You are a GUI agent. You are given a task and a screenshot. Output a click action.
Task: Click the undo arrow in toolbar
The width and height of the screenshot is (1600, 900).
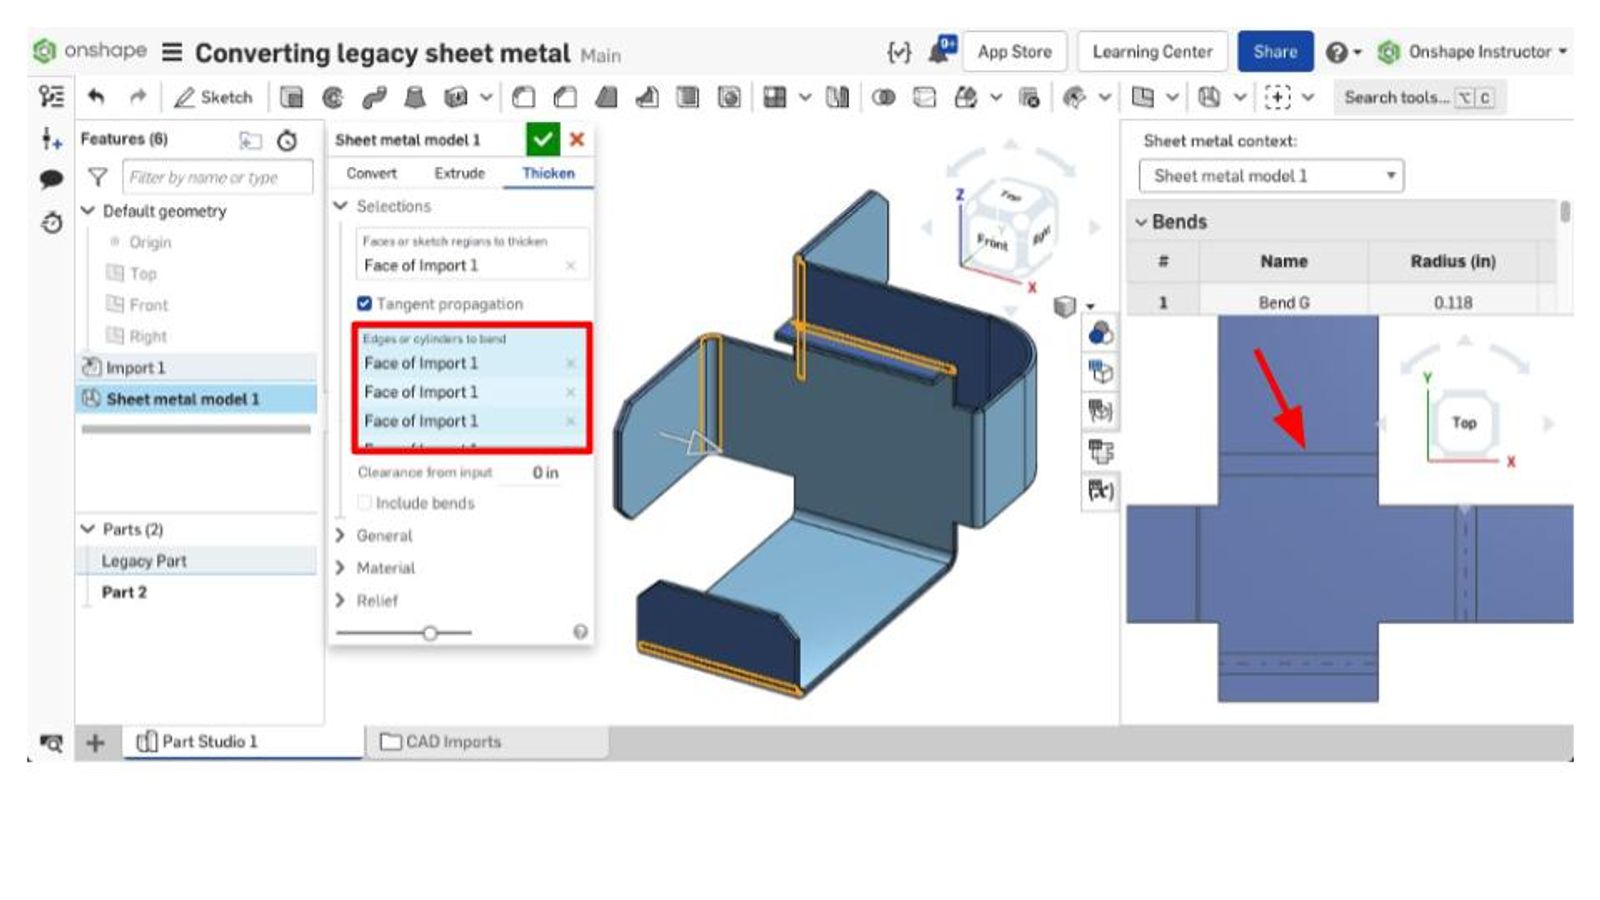click(x=96, y=97)
